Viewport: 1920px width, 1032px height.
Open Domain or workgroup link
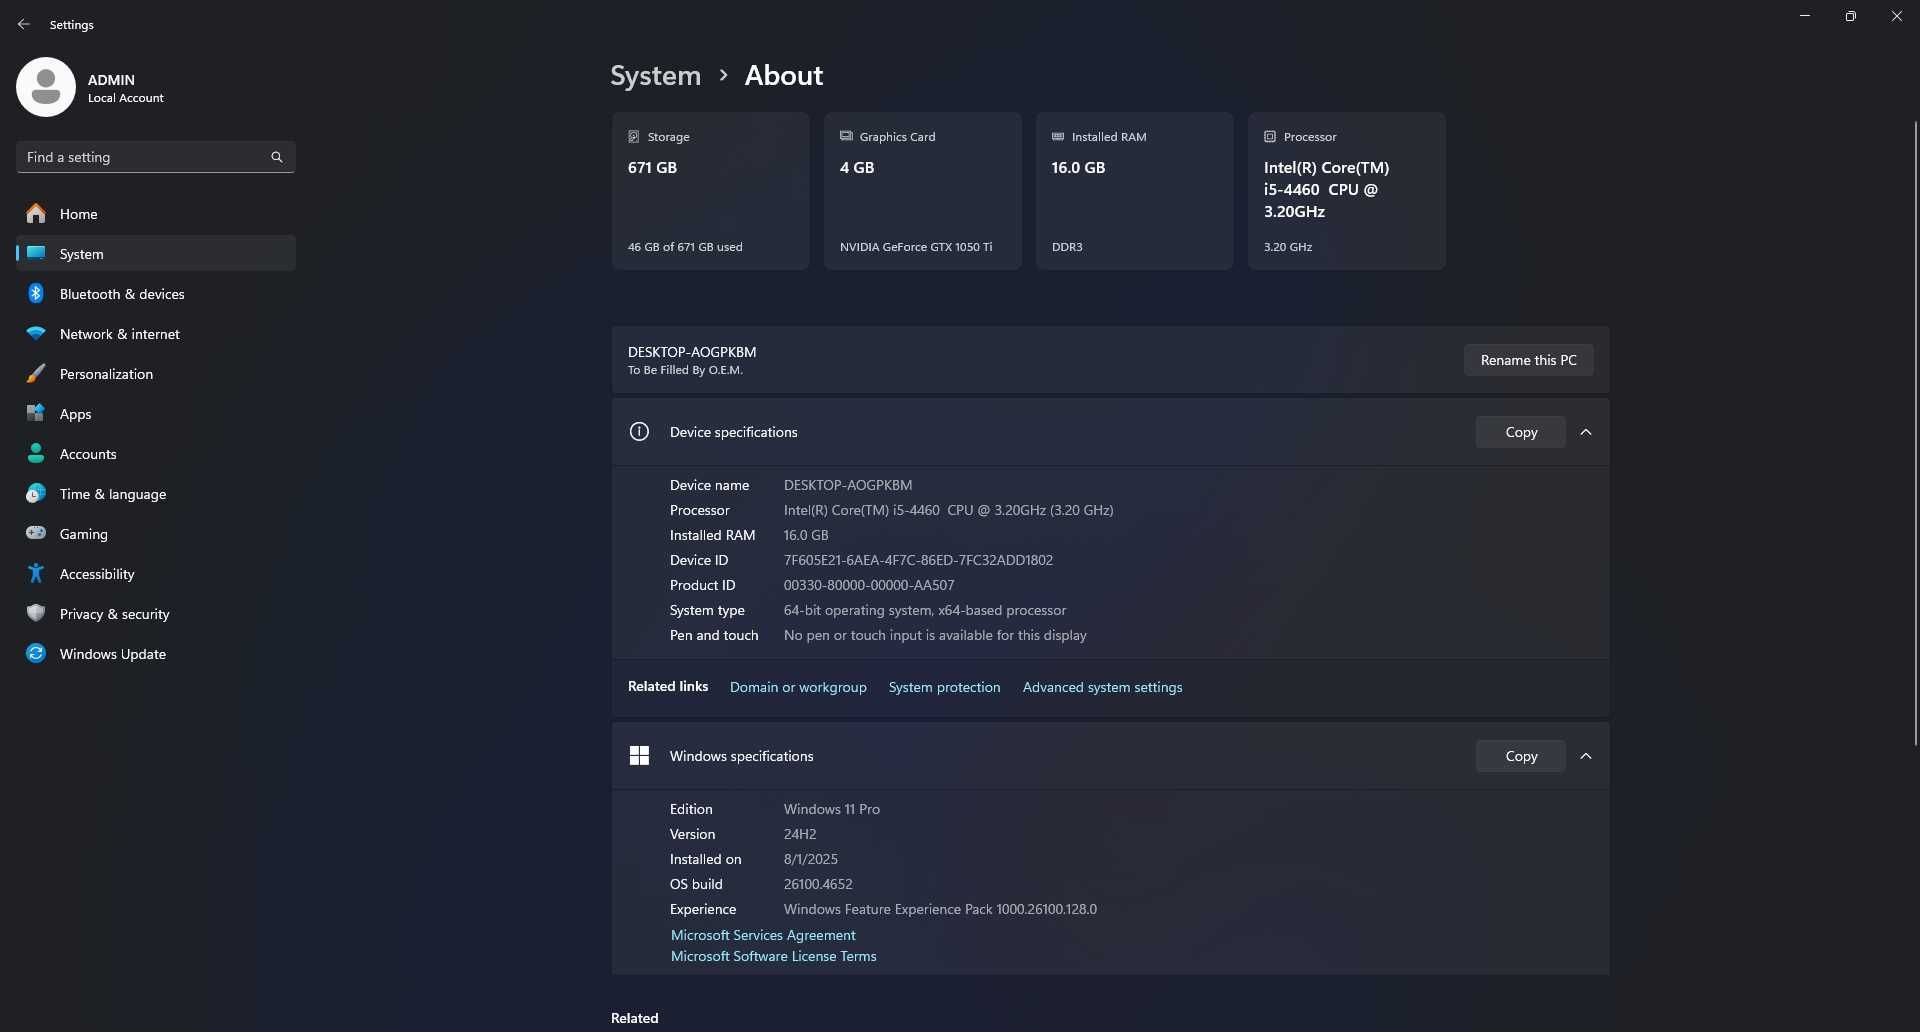pos(798,687)
